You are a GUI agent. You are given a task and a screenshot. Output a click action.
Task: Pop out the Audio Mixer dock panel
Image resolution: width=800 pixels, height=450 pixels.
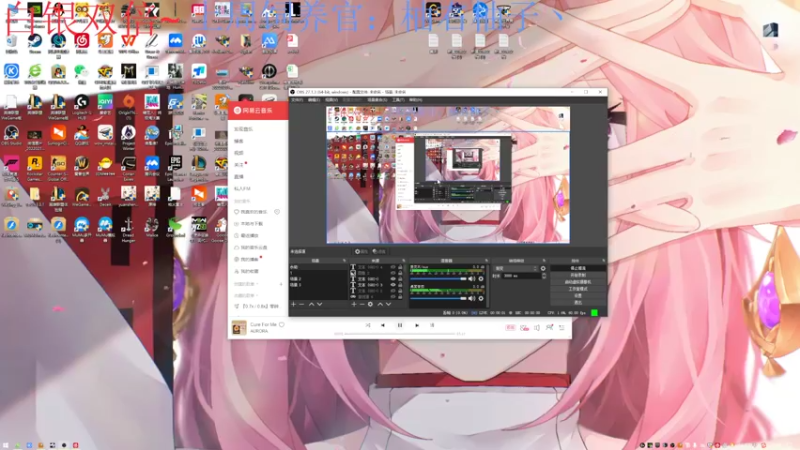pos(486,260)
